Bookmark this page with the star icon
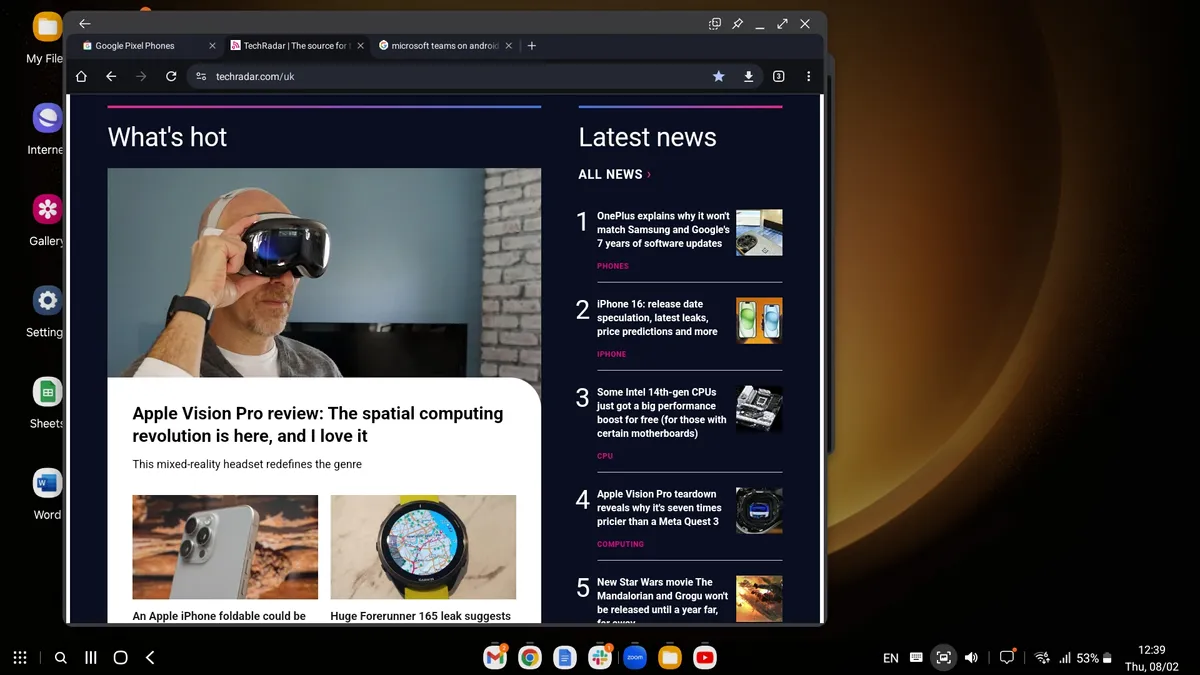 click(x=718, y=76)
